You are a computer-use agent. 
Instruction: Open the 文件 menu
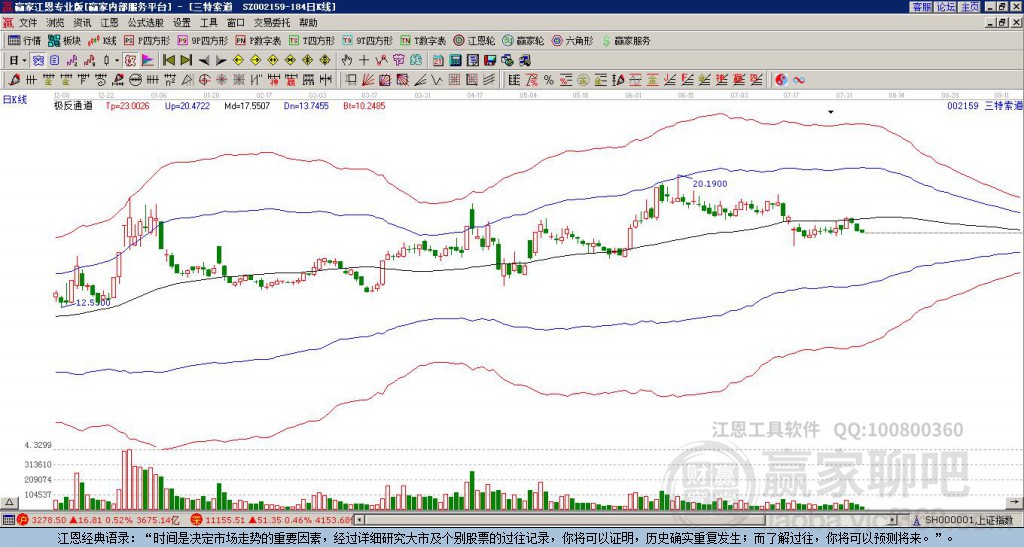click(x=28, y=23)
